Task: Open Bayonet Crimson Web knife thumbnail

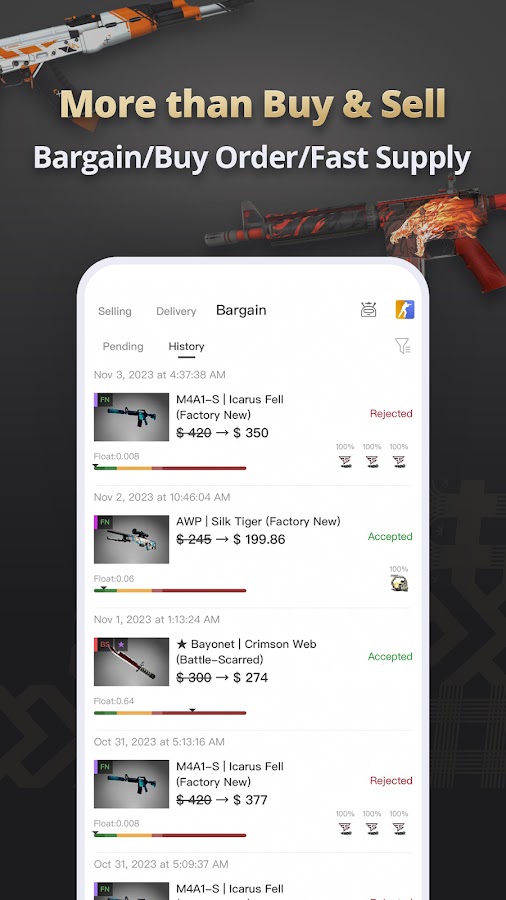Action: point(131,662)
